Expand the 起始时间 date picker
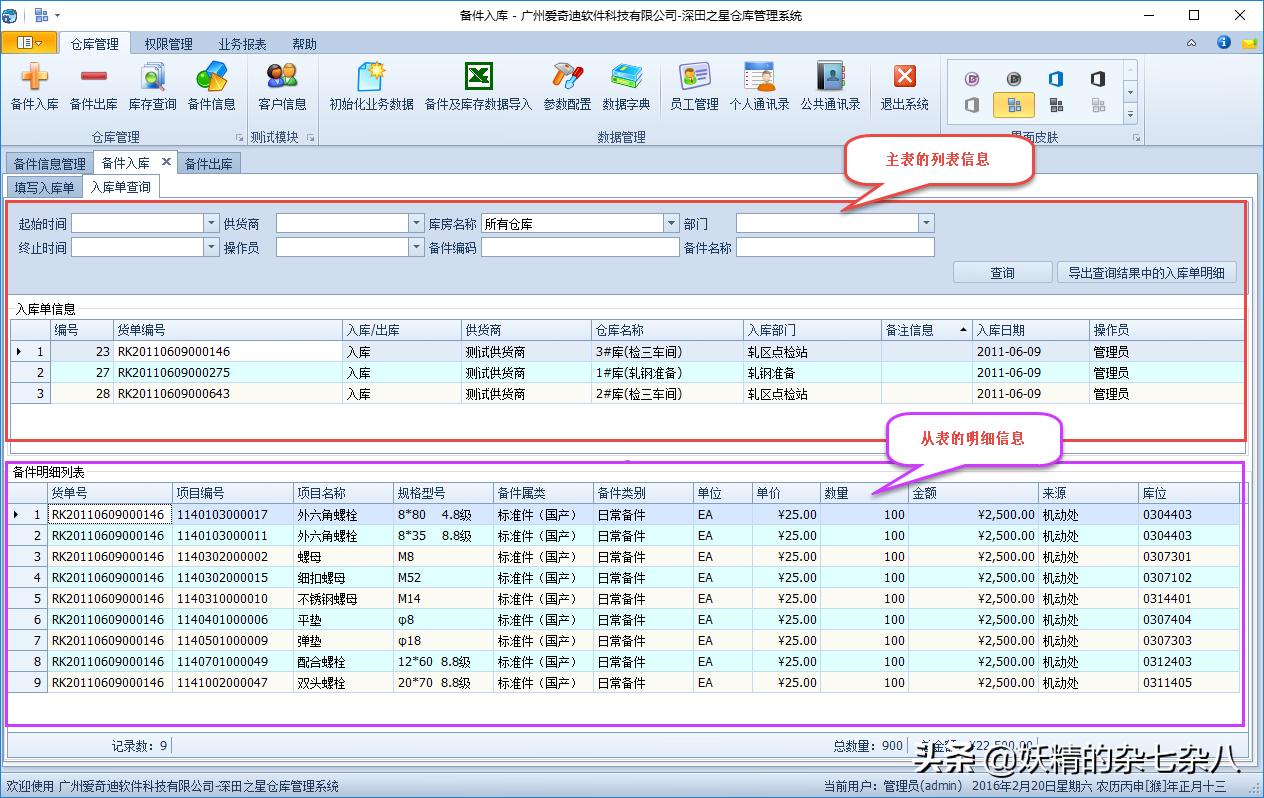This screenshot has height=798, width=1264. (x=209, y=222)
